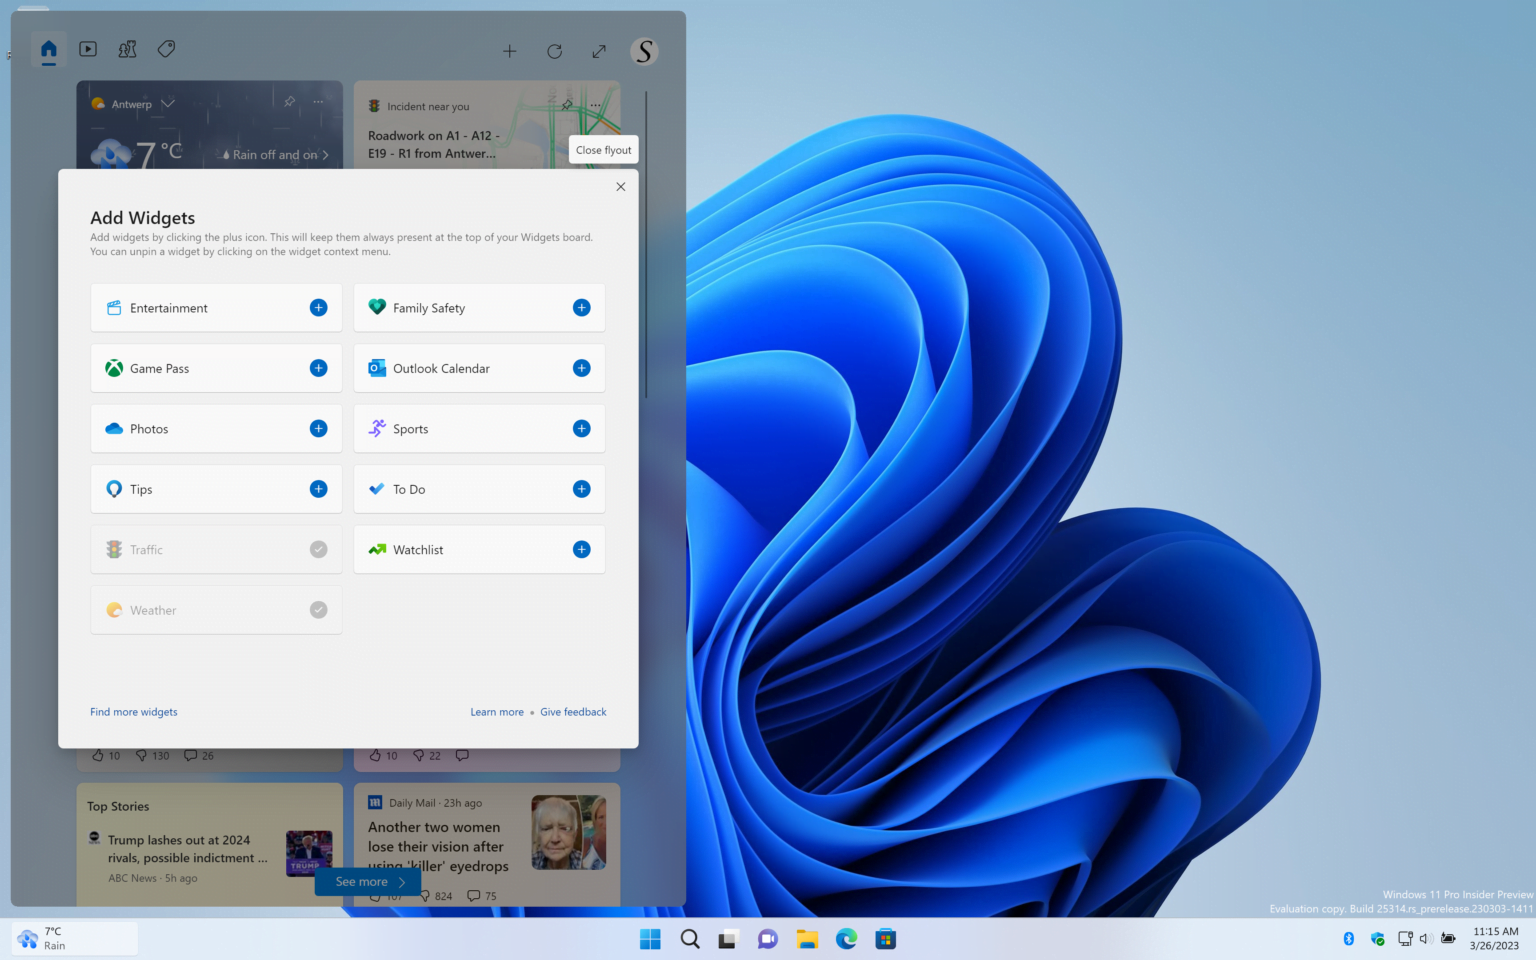
Task: Click the scrollbar of the Widgets board
Action: (x=647, y=245)
